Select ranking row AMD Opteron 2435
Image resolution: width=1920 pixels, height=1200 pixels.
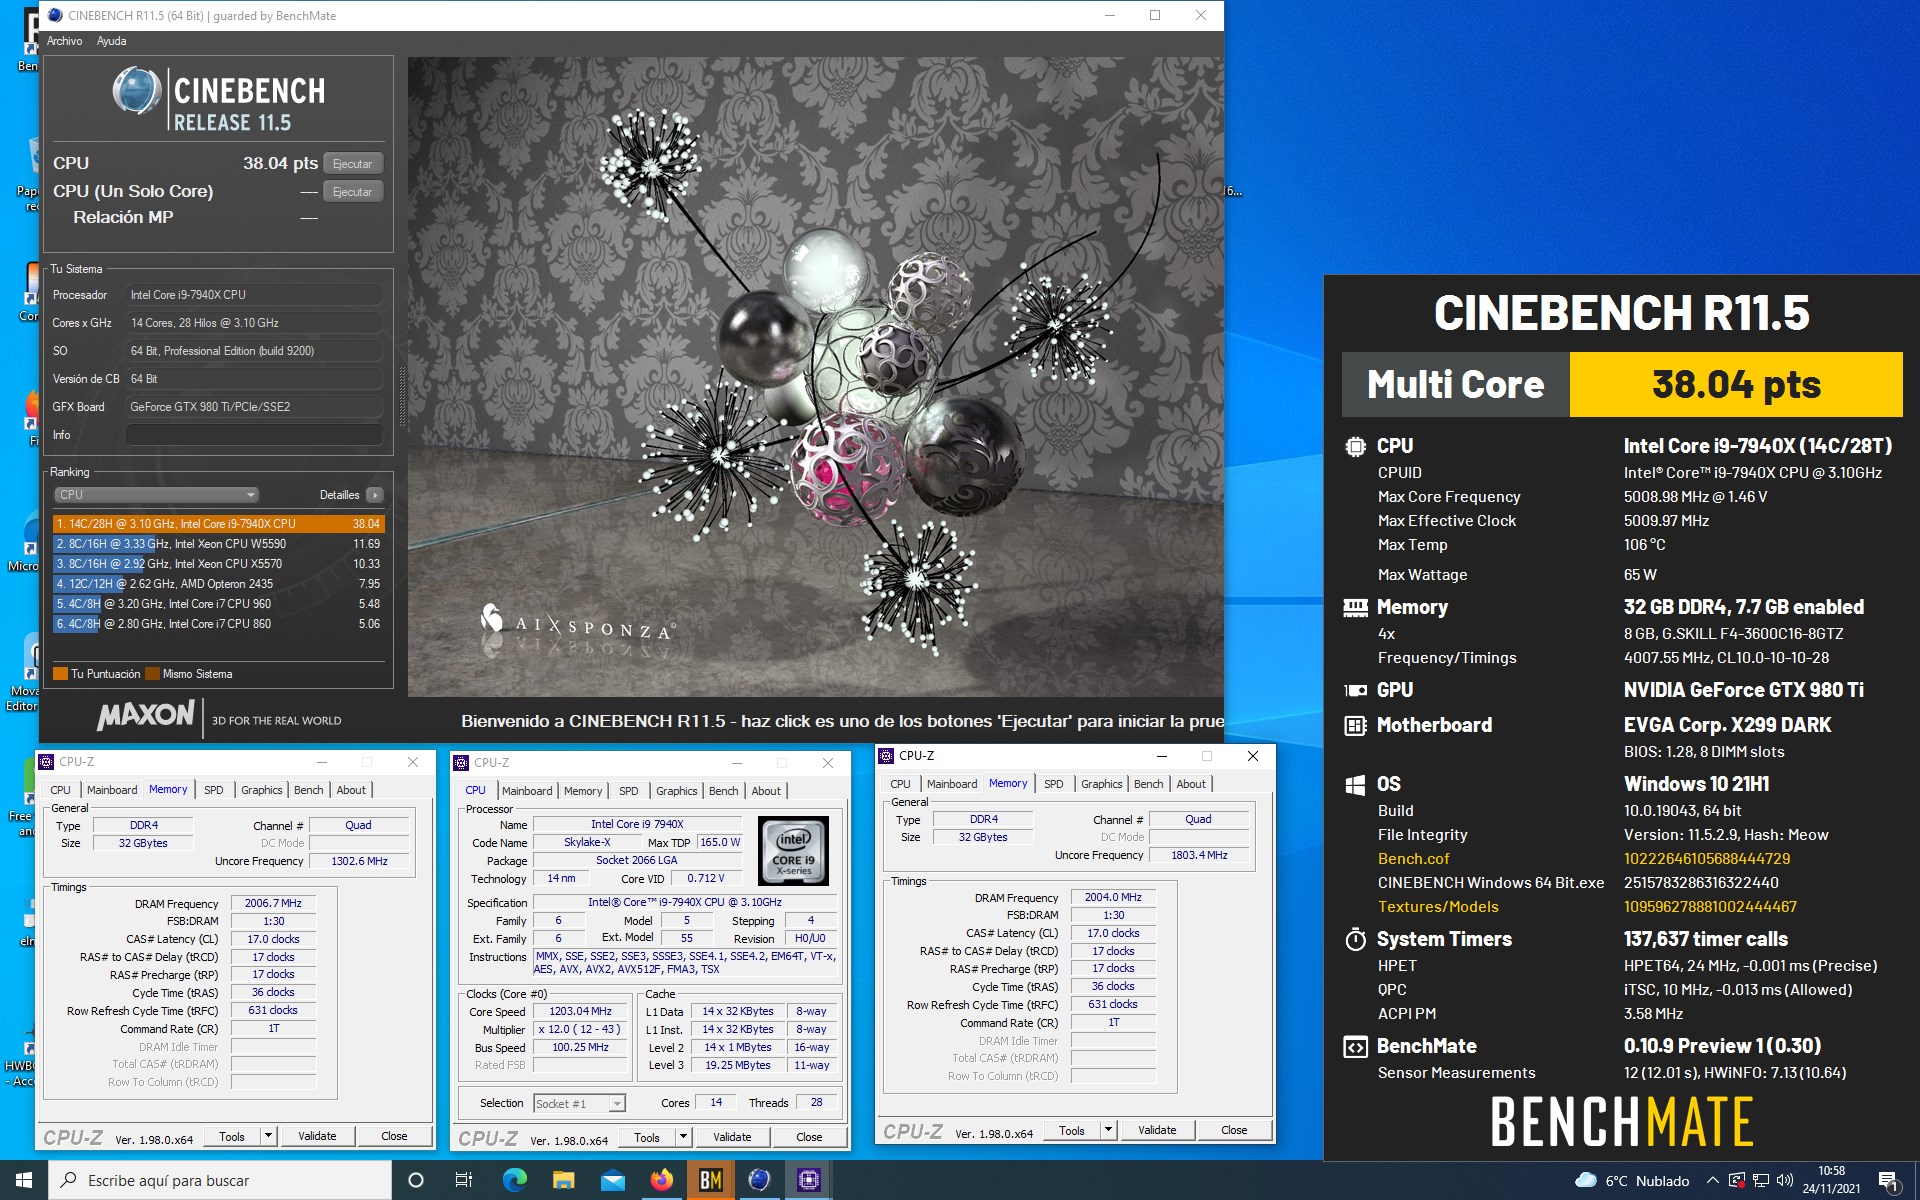218,584
